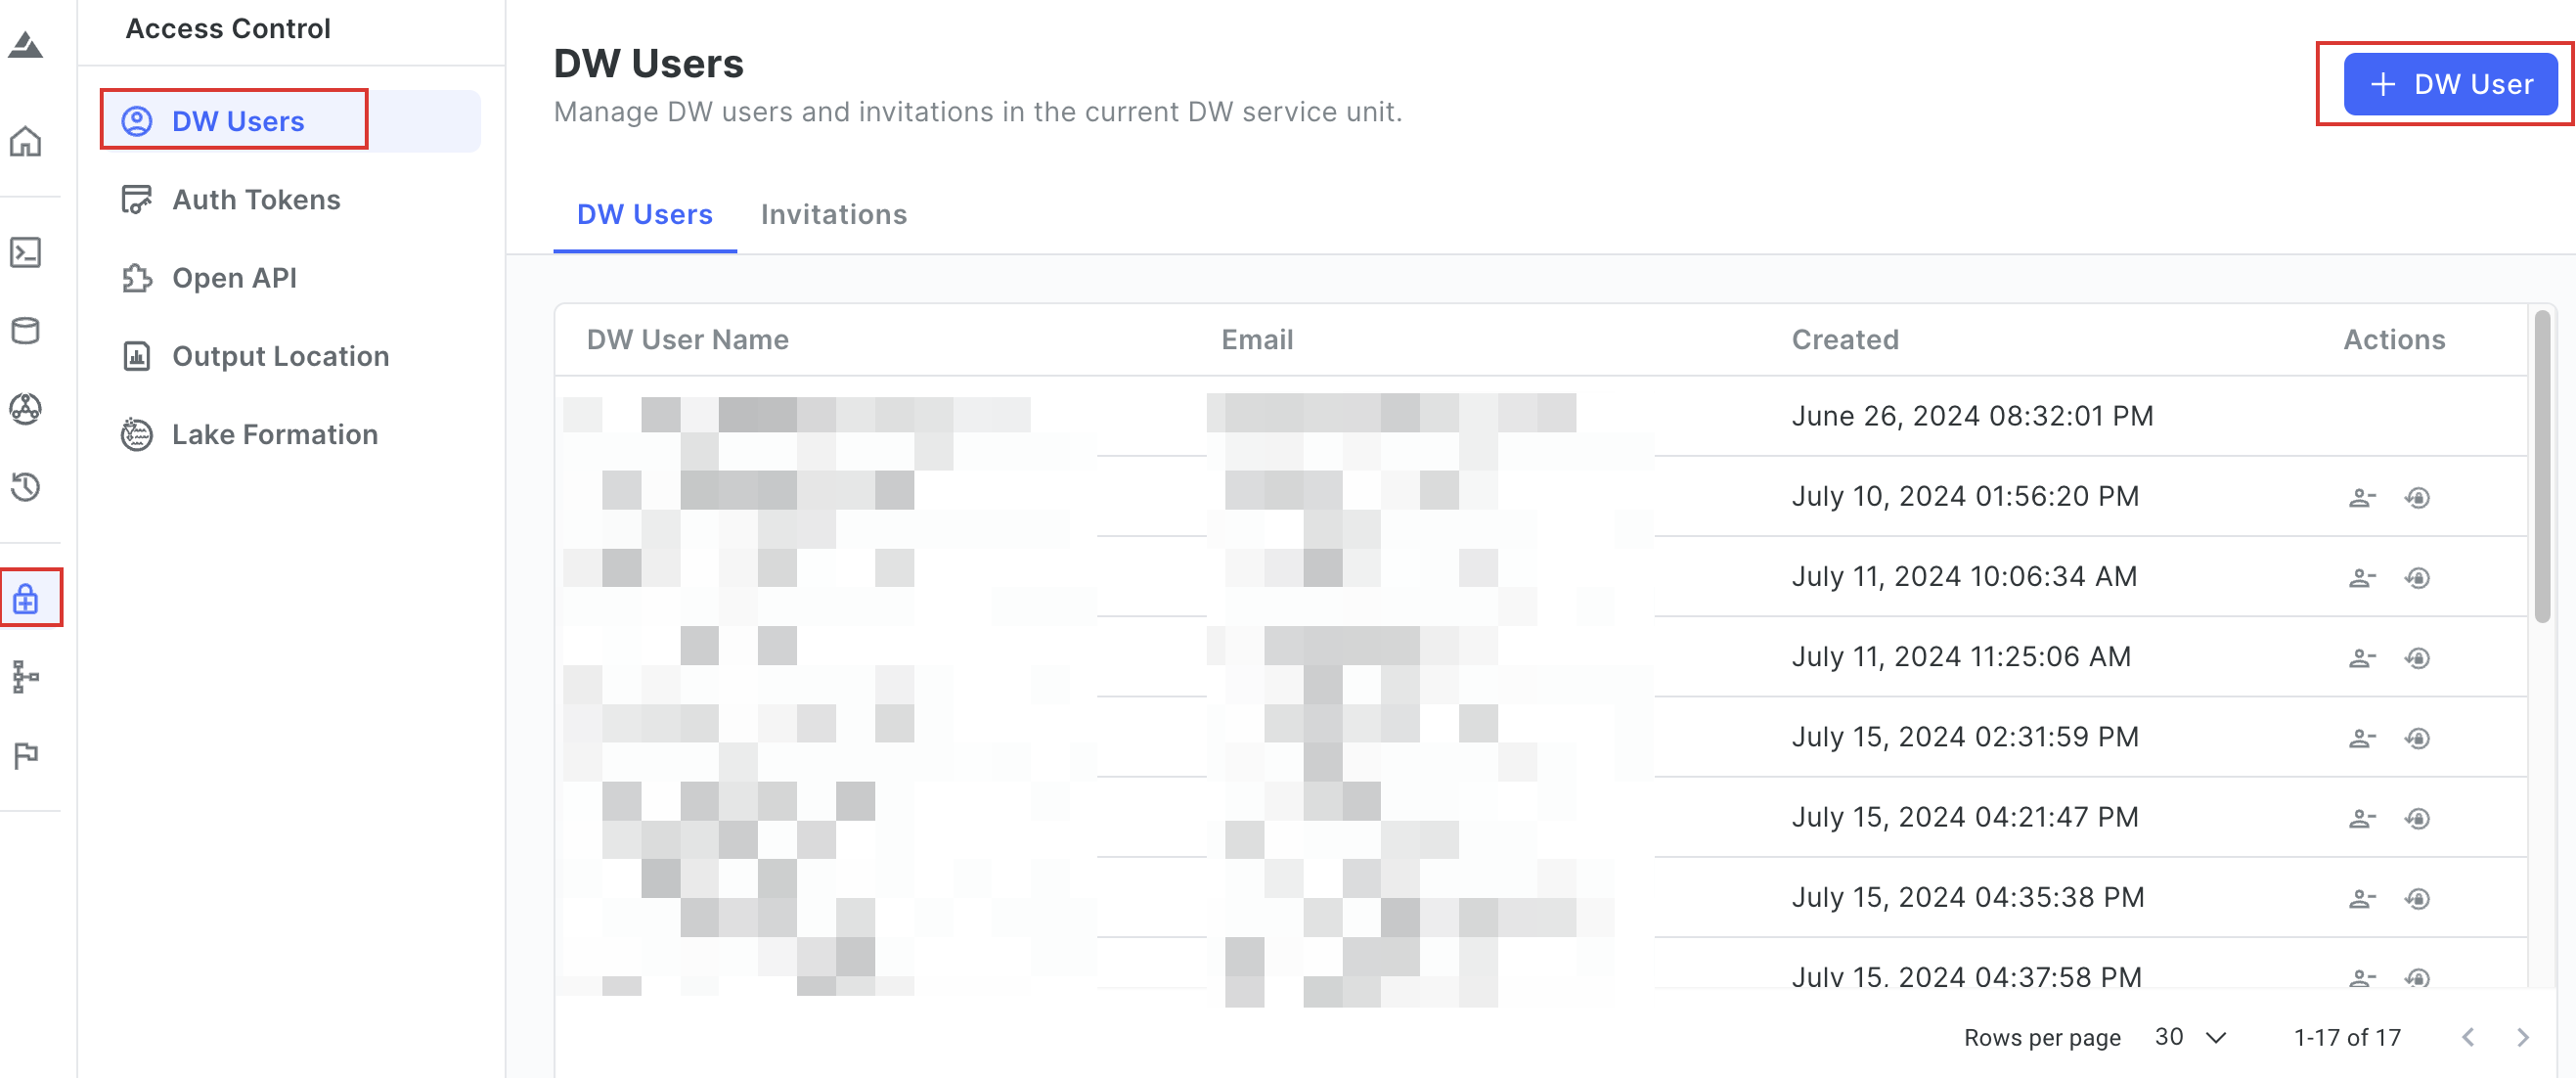
Task: Select the Access Control lock icon
Action: click(x=26, y=599)
